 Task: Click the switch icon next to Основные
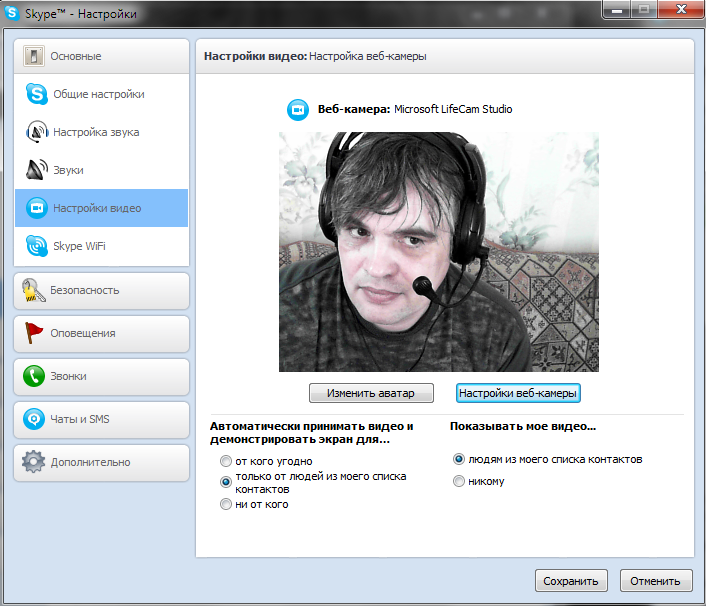point(34,56)
